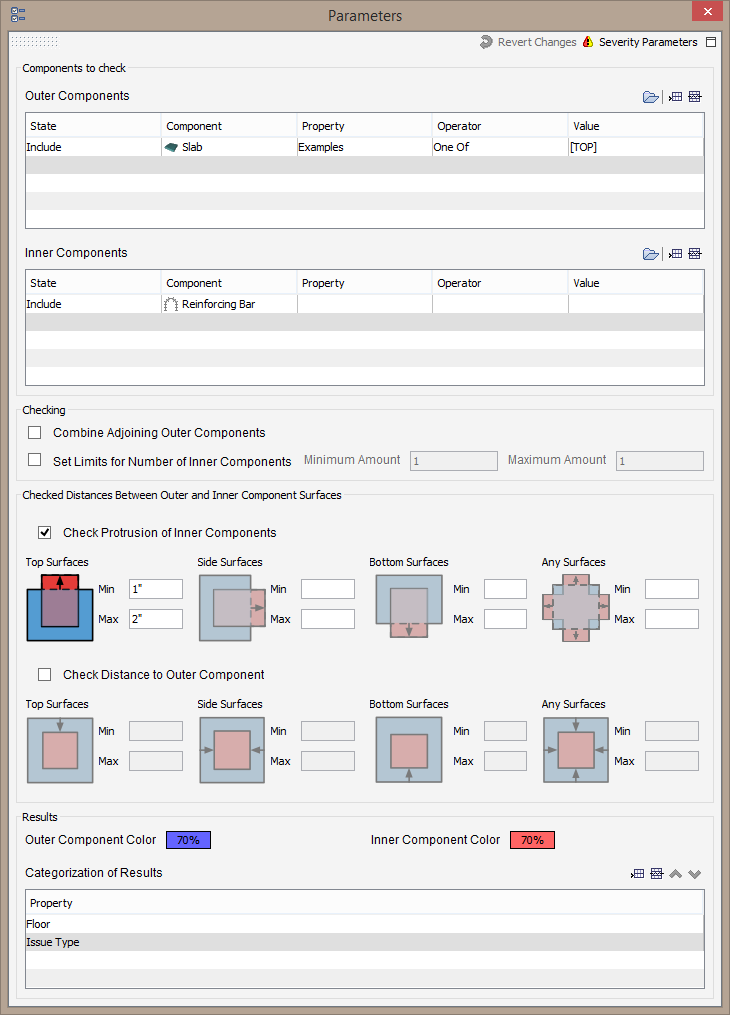
Task: Select the Floor categorization row
Action: [364, 924]
